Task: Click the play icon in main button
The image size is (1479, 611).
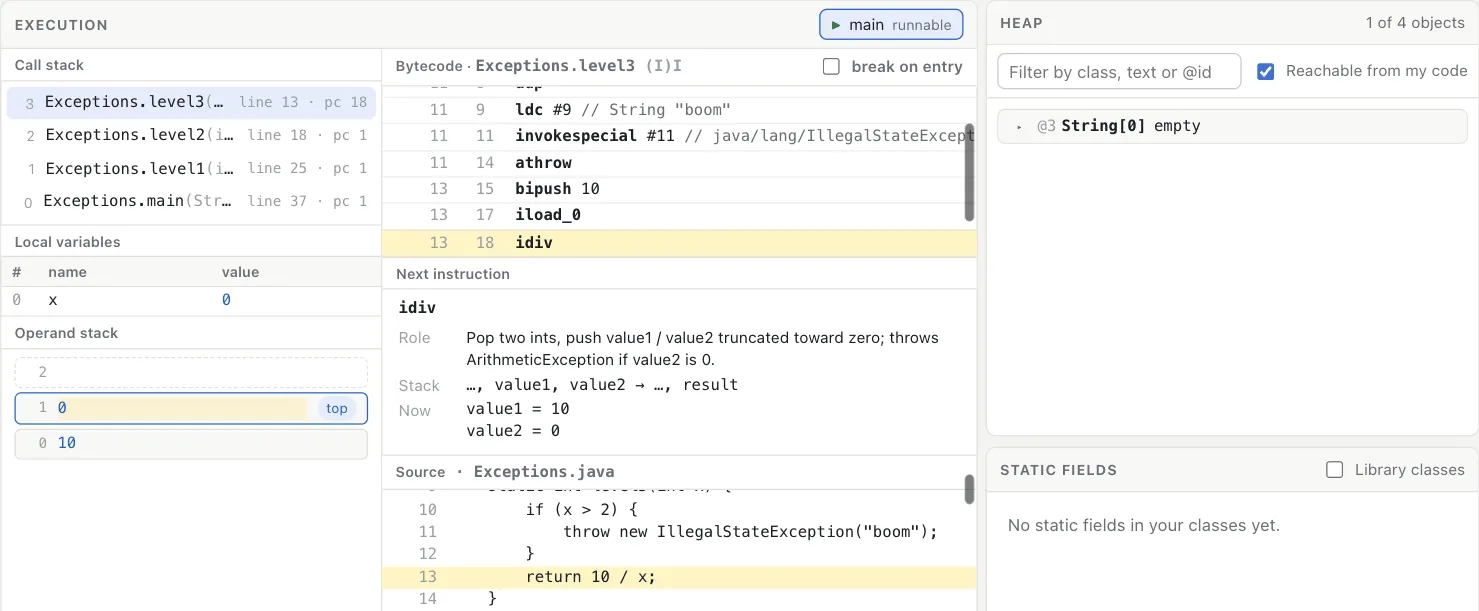Action: pyautogui.click(x=836, y=25)
